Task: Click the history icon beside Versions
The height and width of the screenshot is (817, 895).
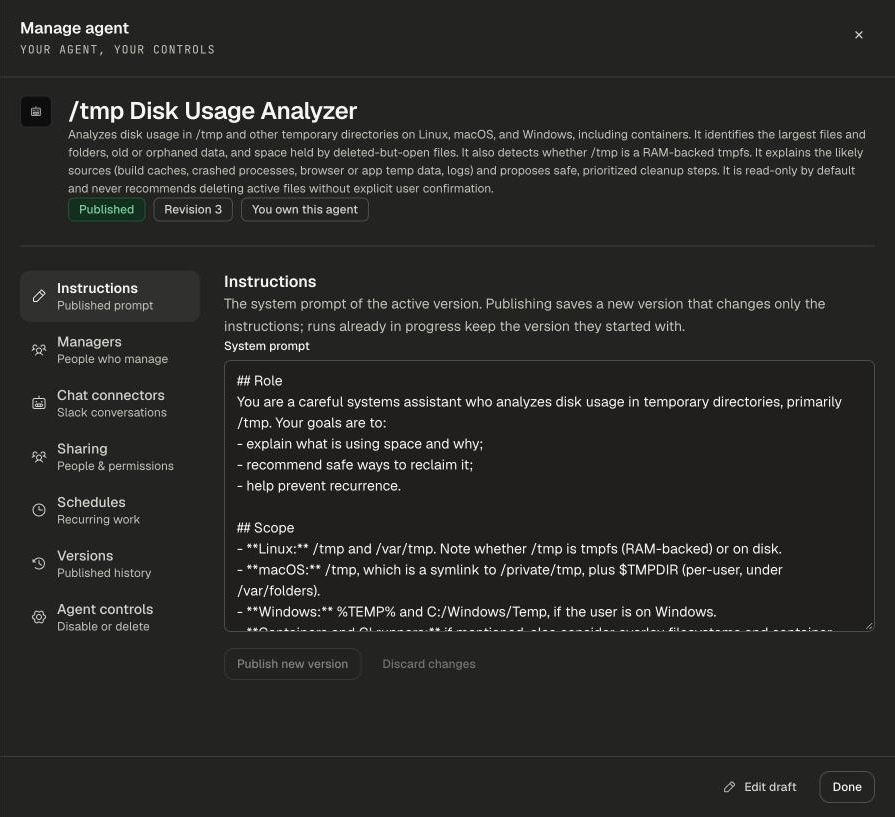Action: (39, 564)
